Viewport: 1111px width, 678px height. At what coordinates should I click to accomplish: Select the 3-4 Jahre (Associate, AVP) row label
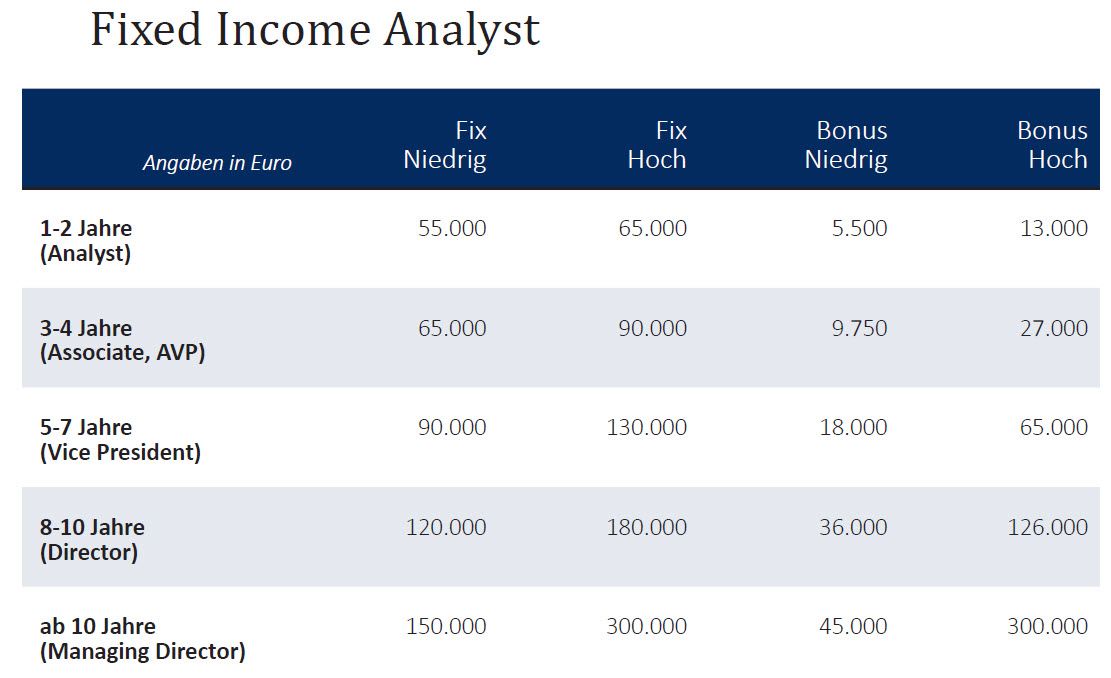122,340
